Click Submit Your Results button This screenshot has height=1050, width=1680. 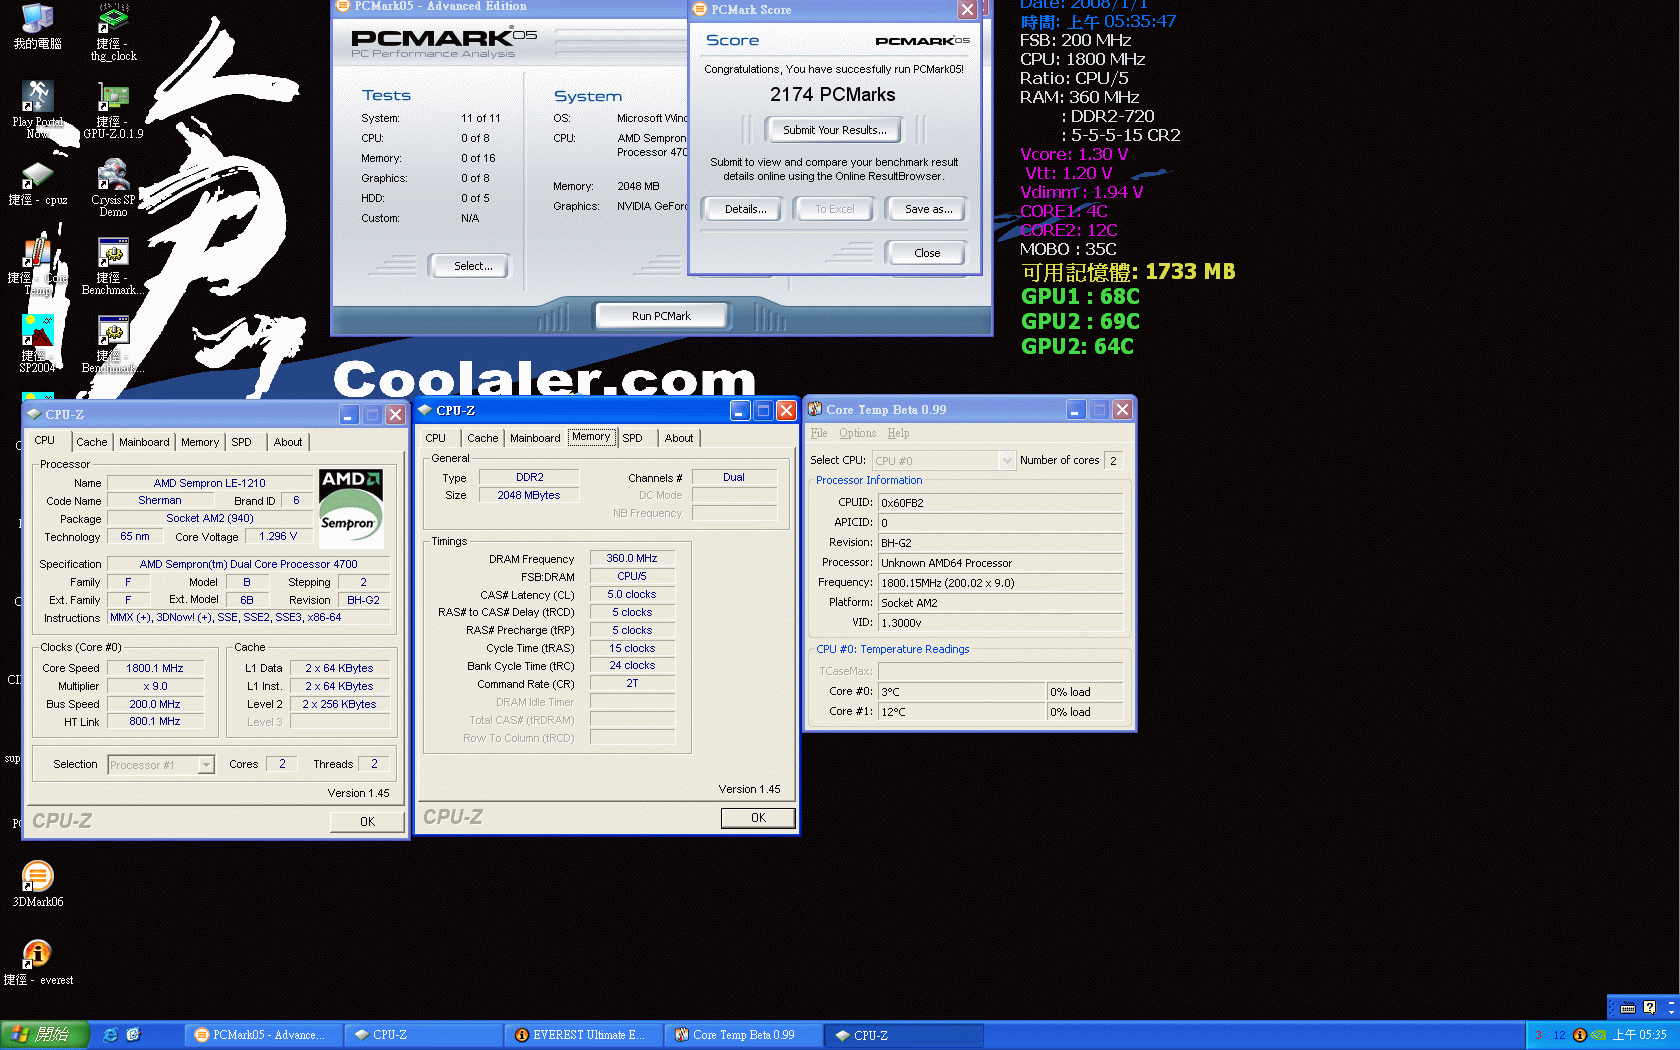click(834, 130)
